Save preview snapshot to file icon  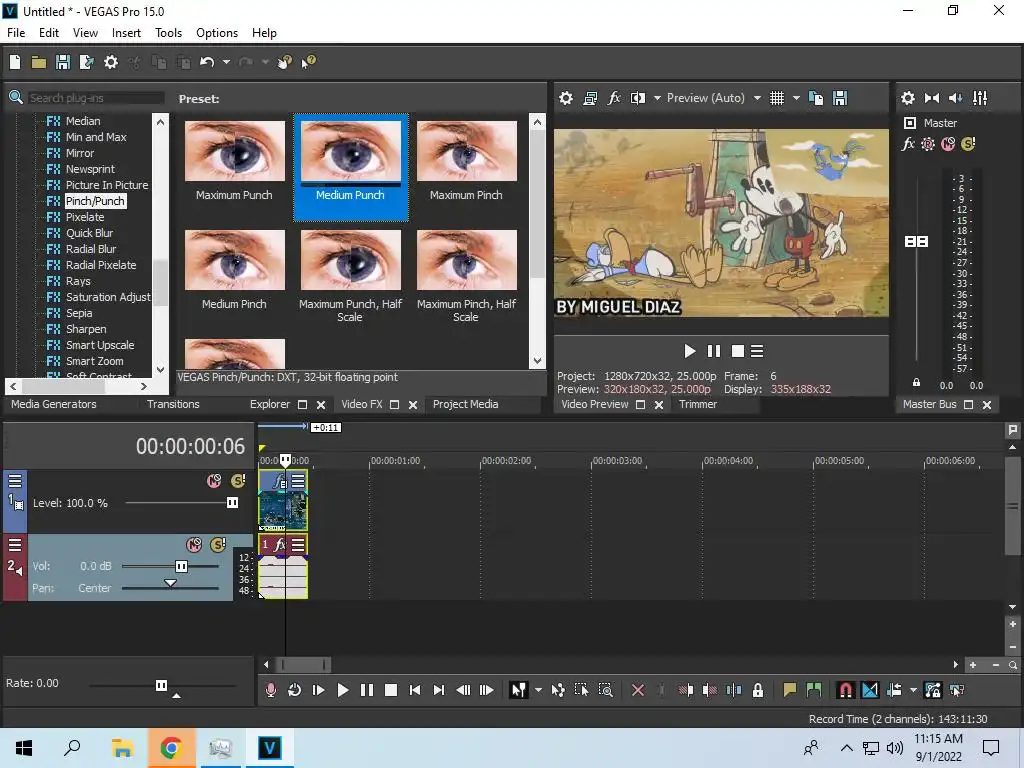pyautogui.click(x=840, y=98)
